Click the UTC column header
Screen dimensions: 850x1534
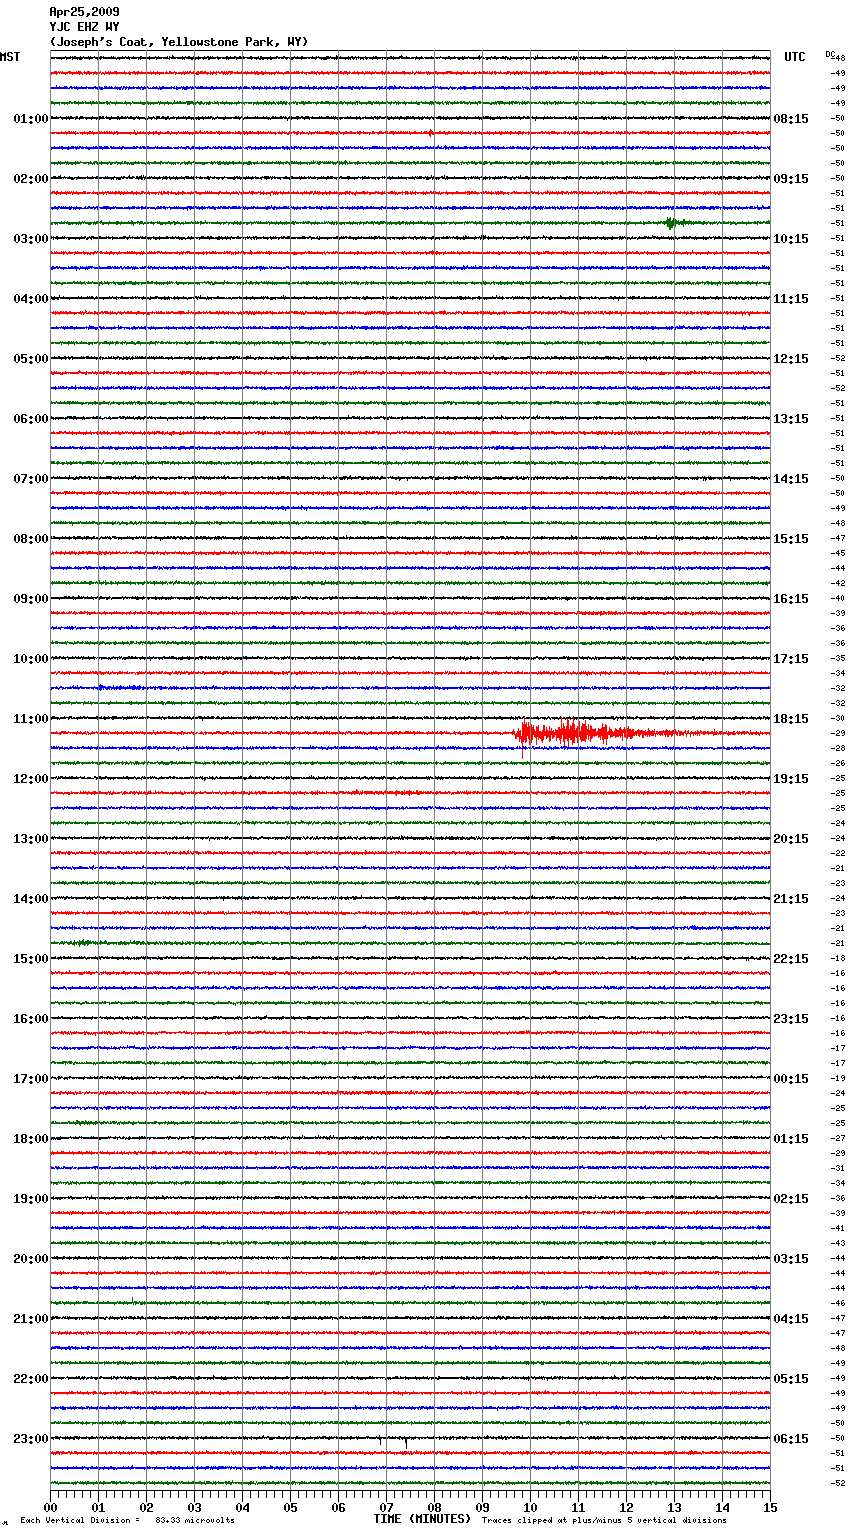(x=795, y=57)
